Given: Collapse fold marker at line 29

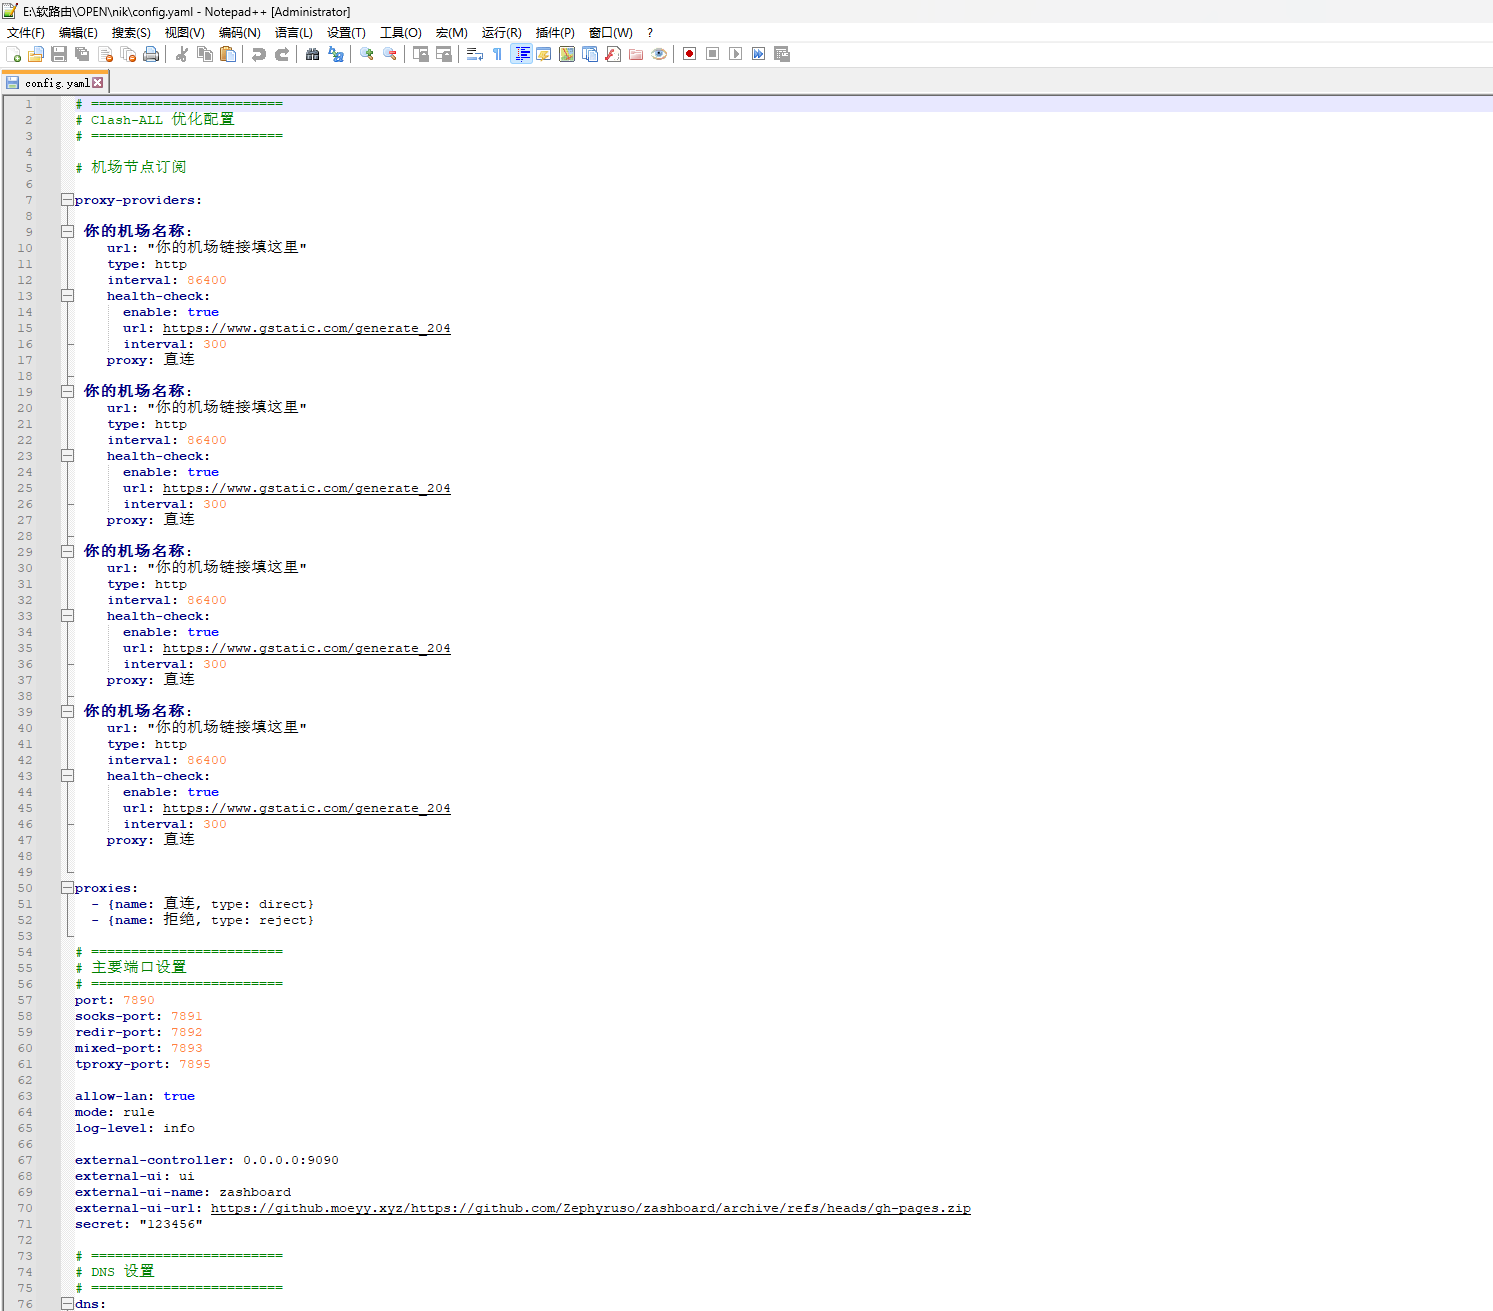Looking at the screenshot, I should (x=67, y=551).
